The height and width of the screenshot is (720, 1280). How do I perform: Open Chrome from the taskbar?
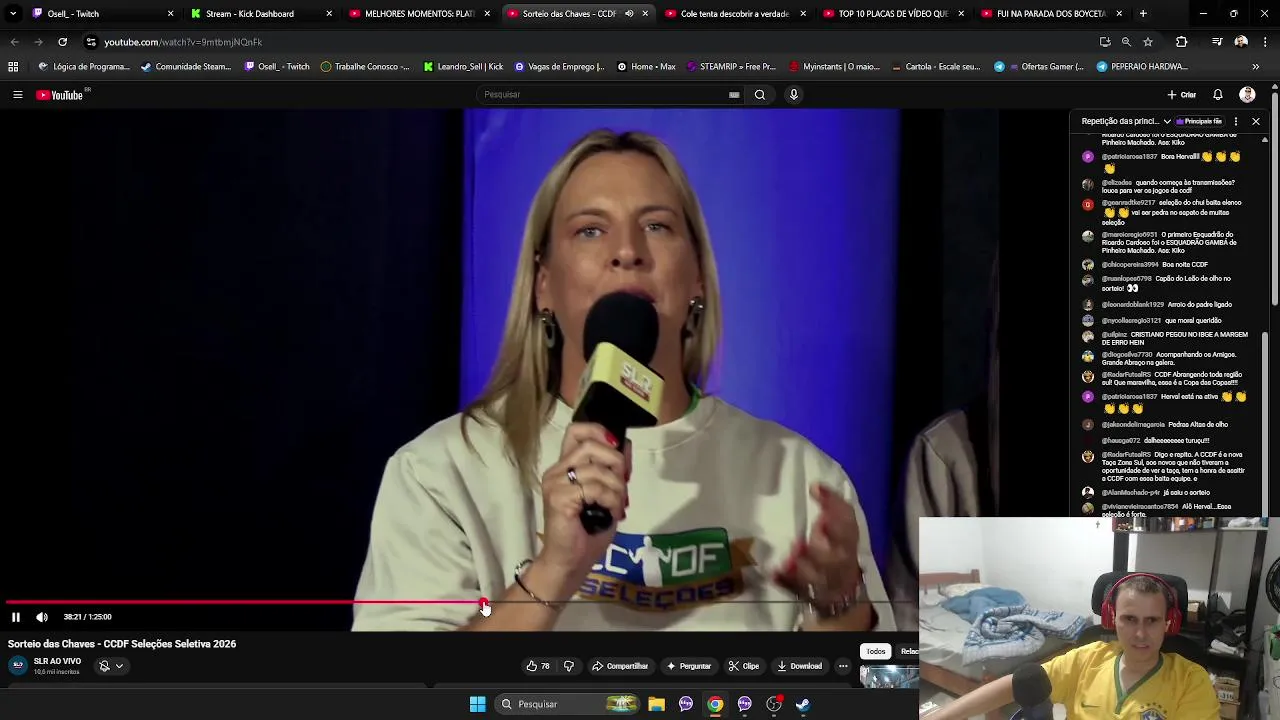pos(715,704)
